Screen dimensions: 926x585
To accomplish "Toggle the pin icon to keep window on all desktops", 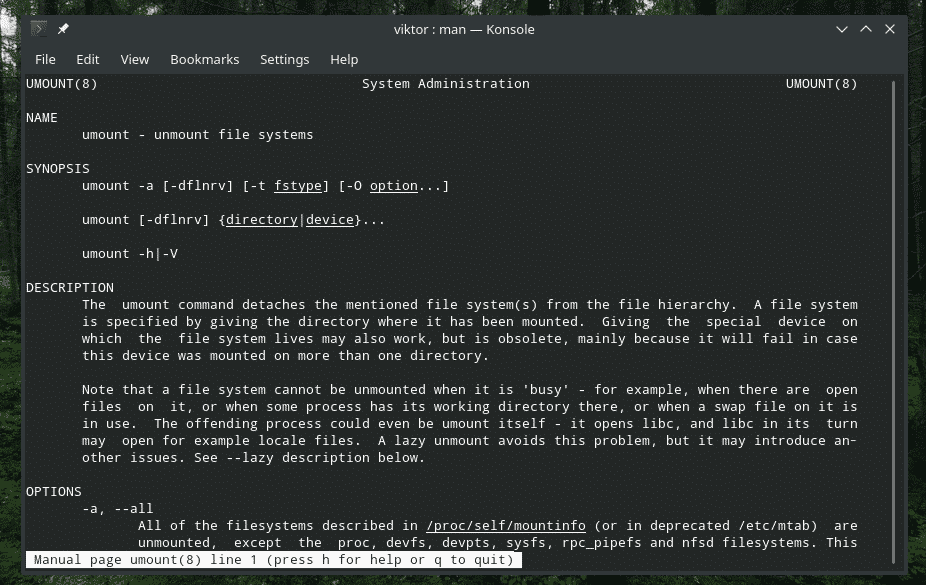I will 63,29.
